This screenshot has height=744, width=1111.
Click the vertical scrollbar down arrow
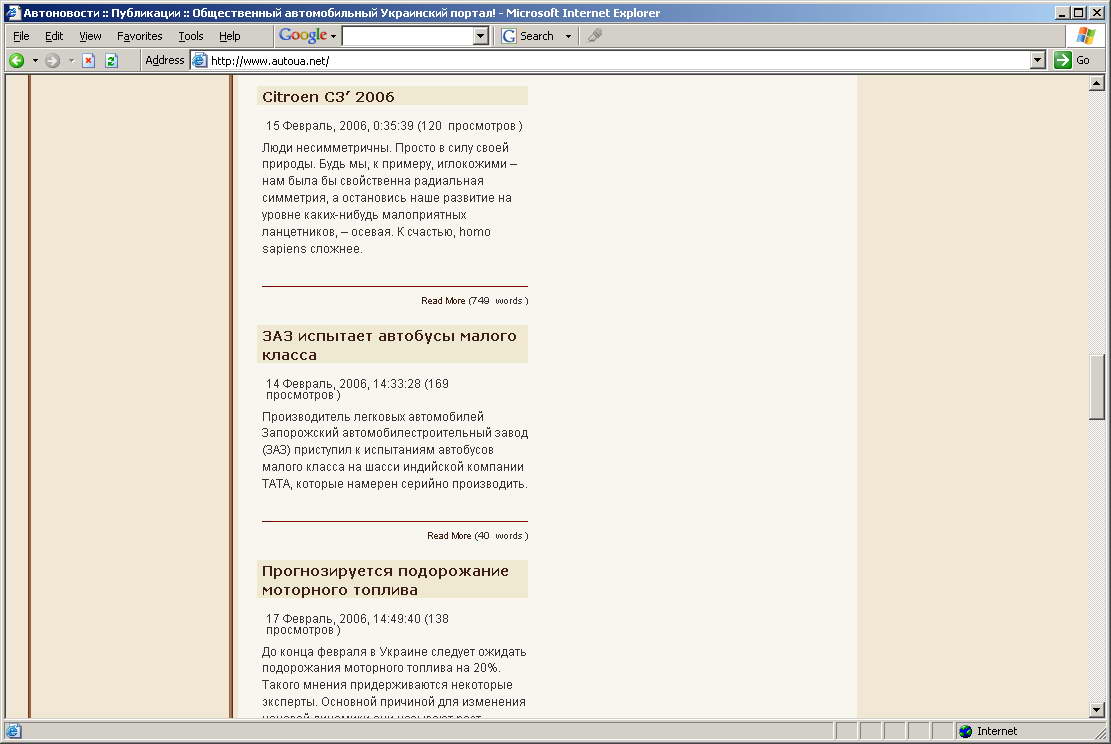(1097, 709)
